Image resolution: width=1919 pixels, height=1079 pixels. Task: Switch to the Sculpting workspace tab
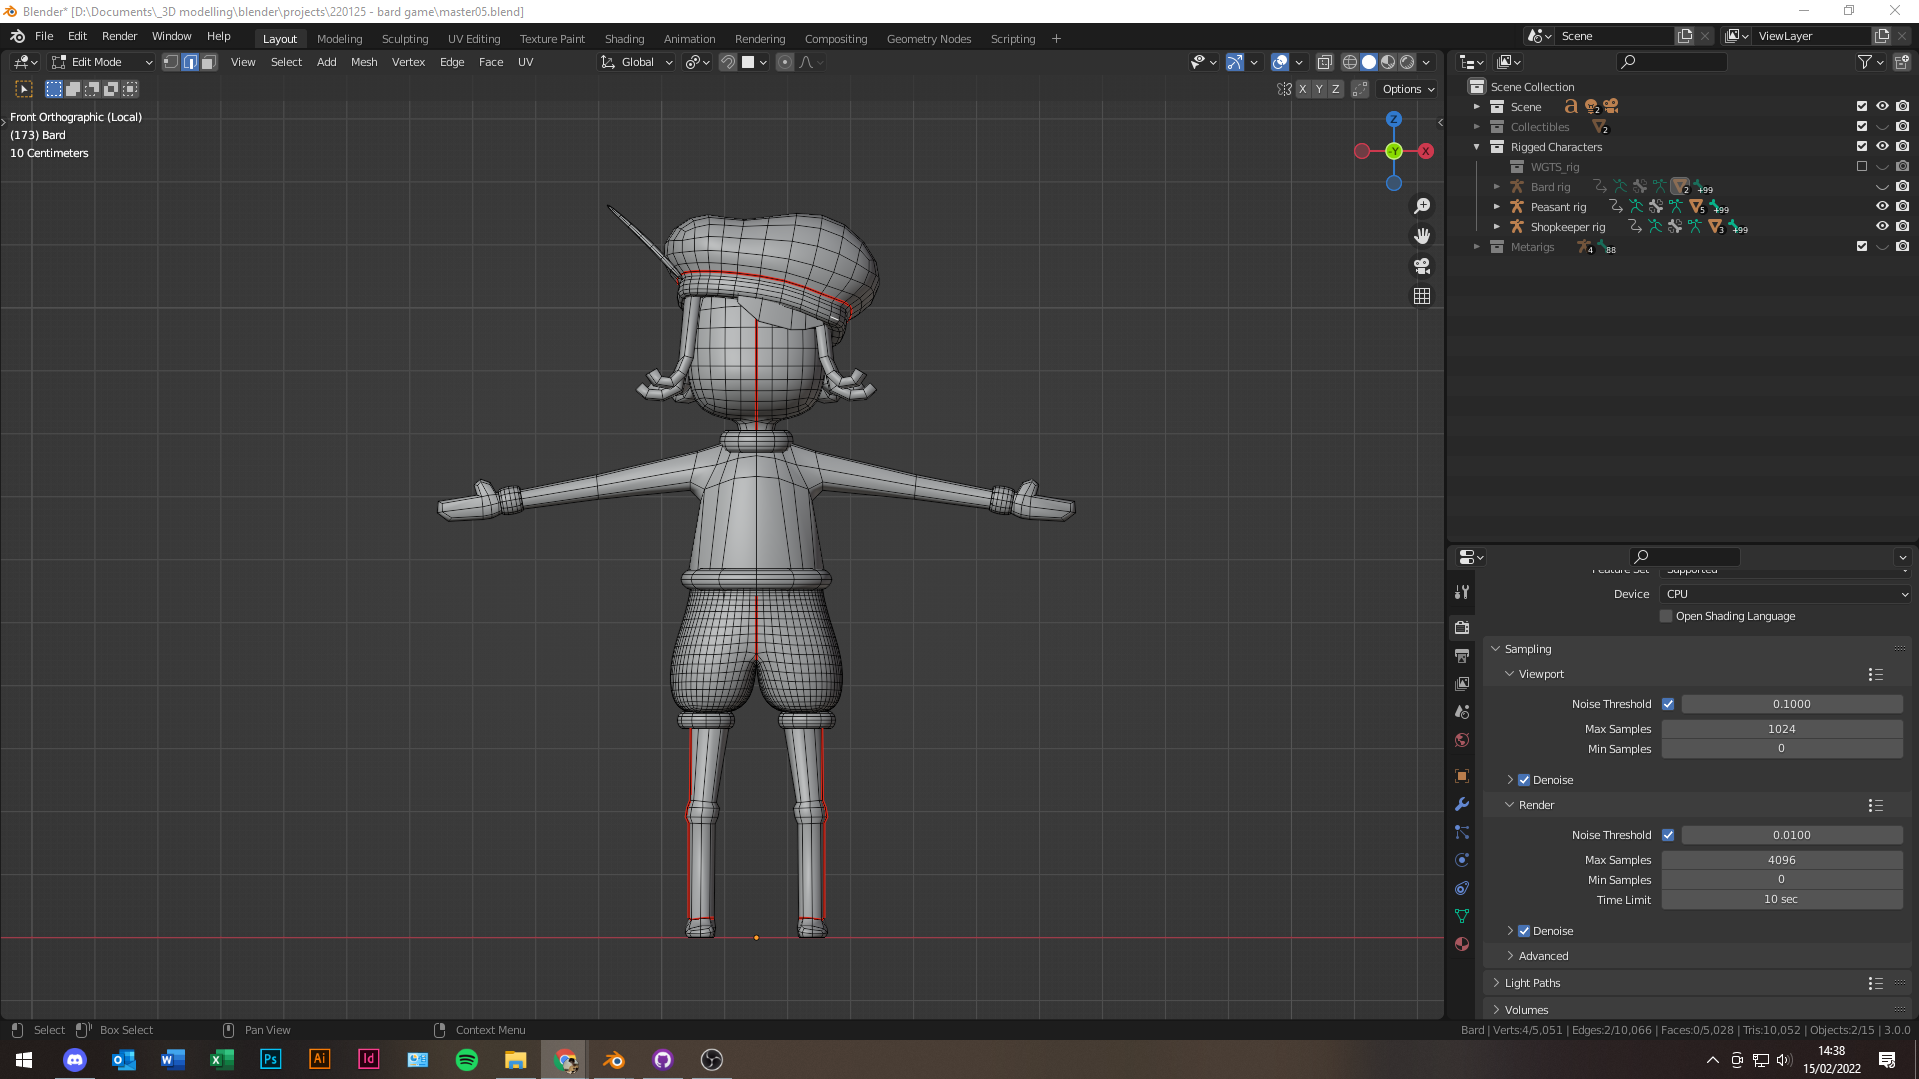click(404, 39)
